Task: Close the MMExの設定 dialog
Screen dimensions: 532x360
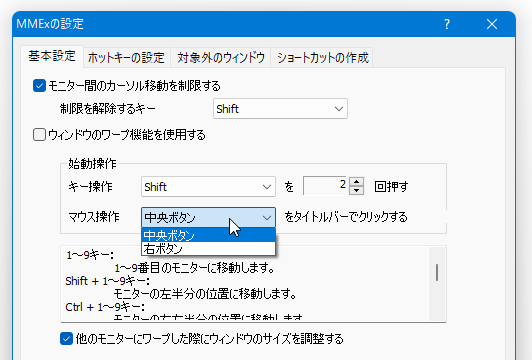Action: 492,24
